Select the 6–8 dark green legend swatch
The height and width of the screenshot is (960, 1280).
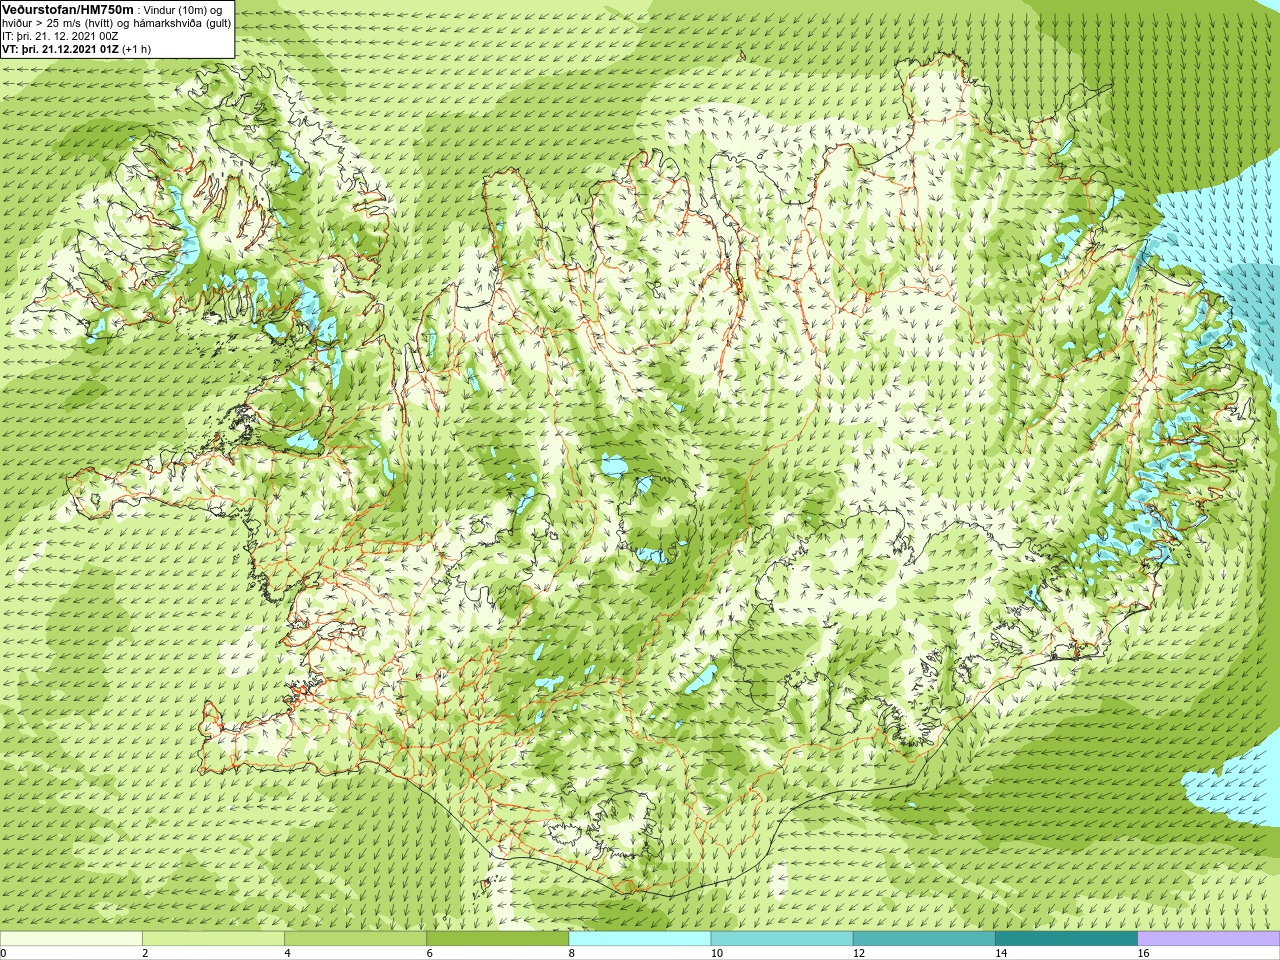click(497, 939)
